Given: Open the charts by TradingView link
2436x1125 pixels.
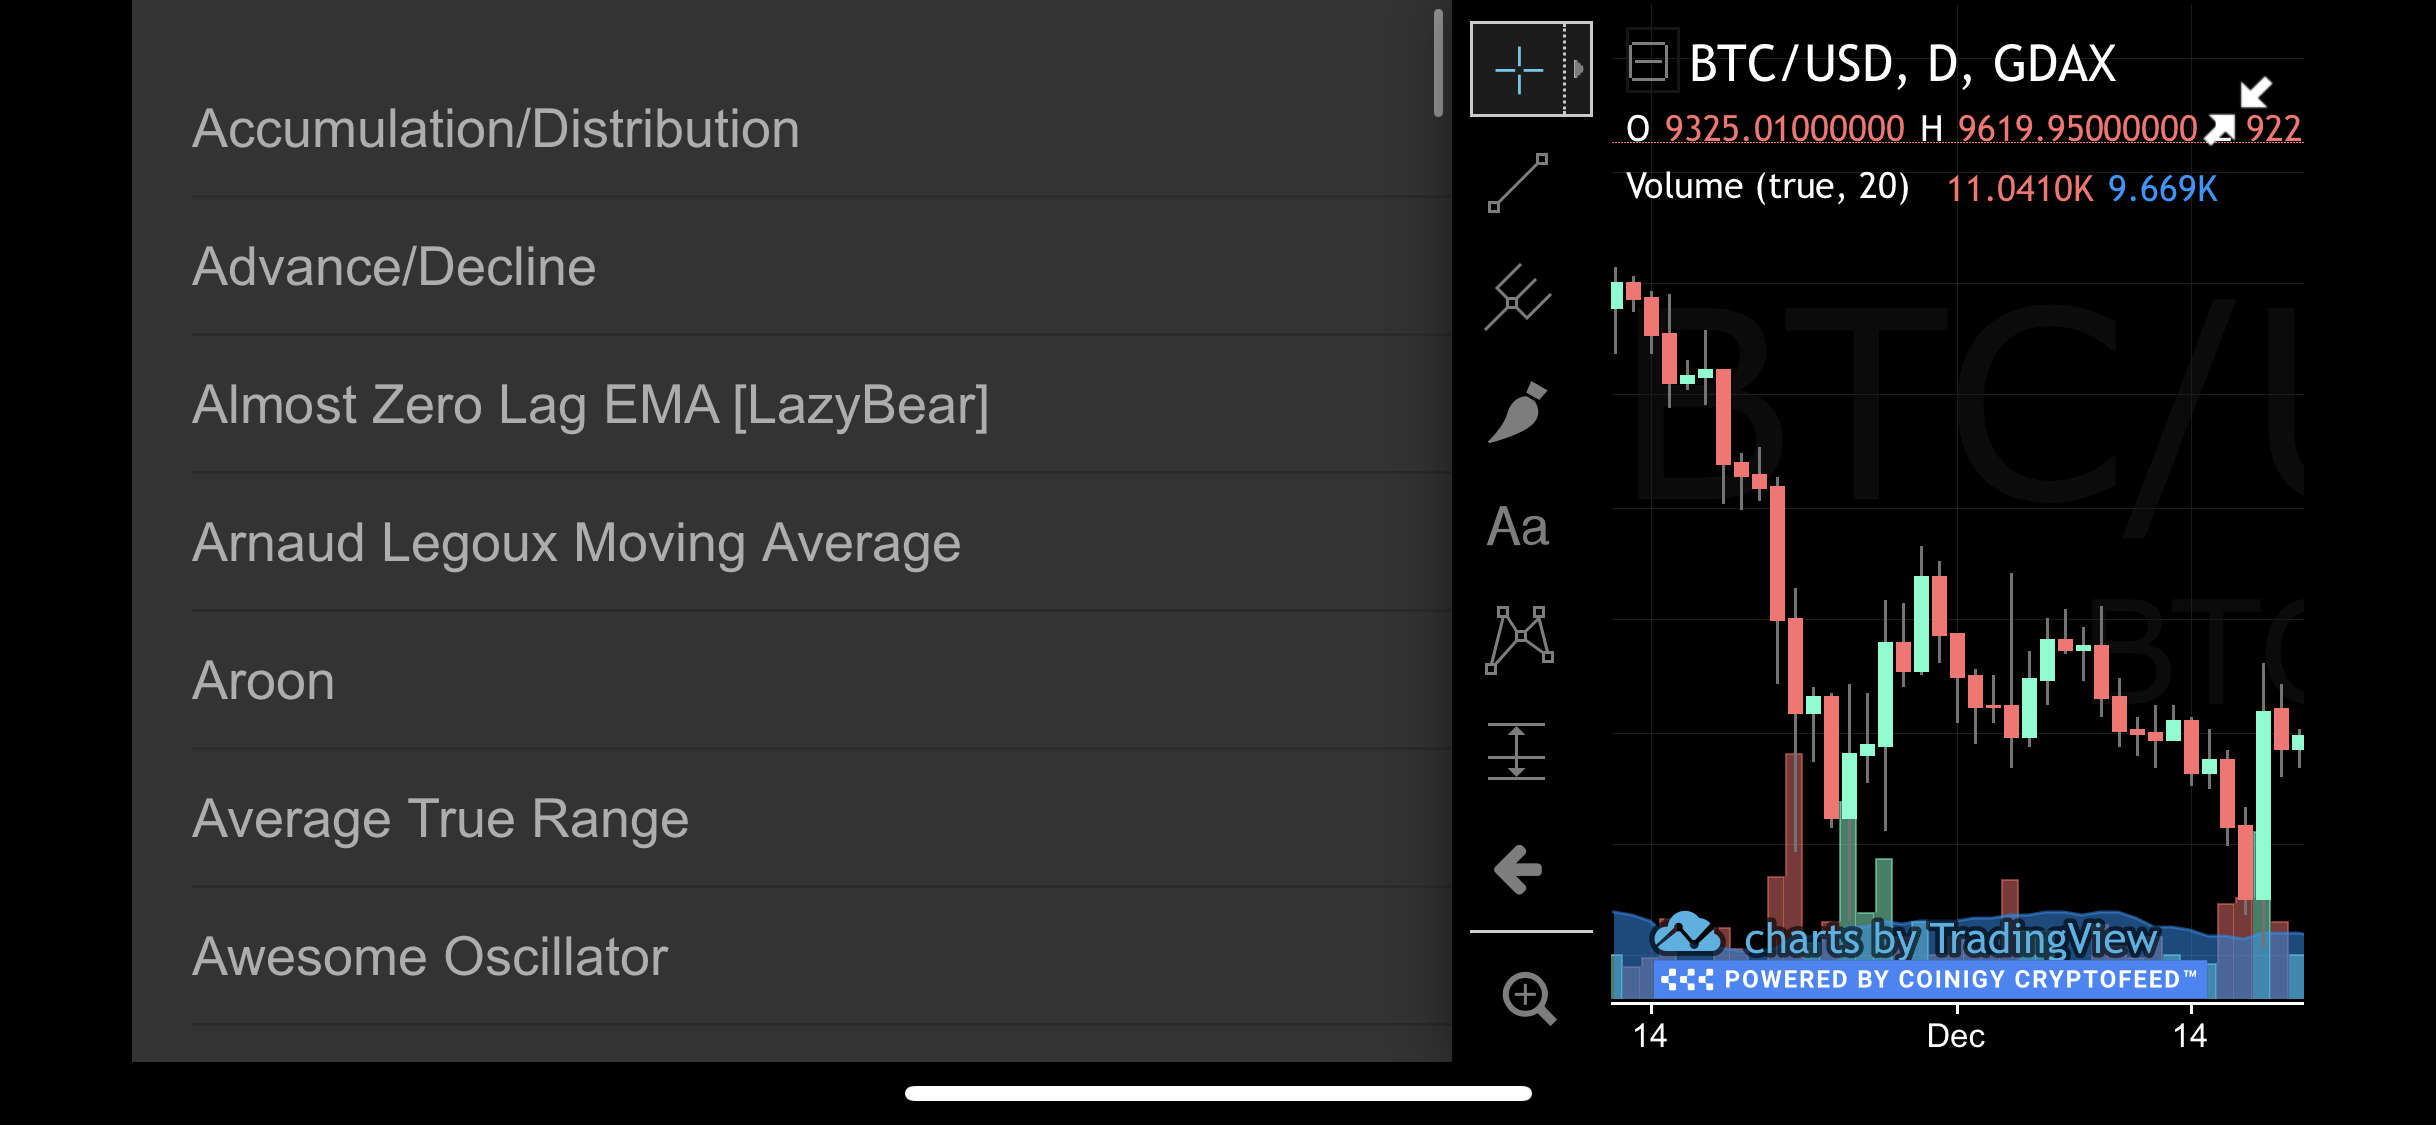Looking at the screenshot, I should (x=1906, y=938).
